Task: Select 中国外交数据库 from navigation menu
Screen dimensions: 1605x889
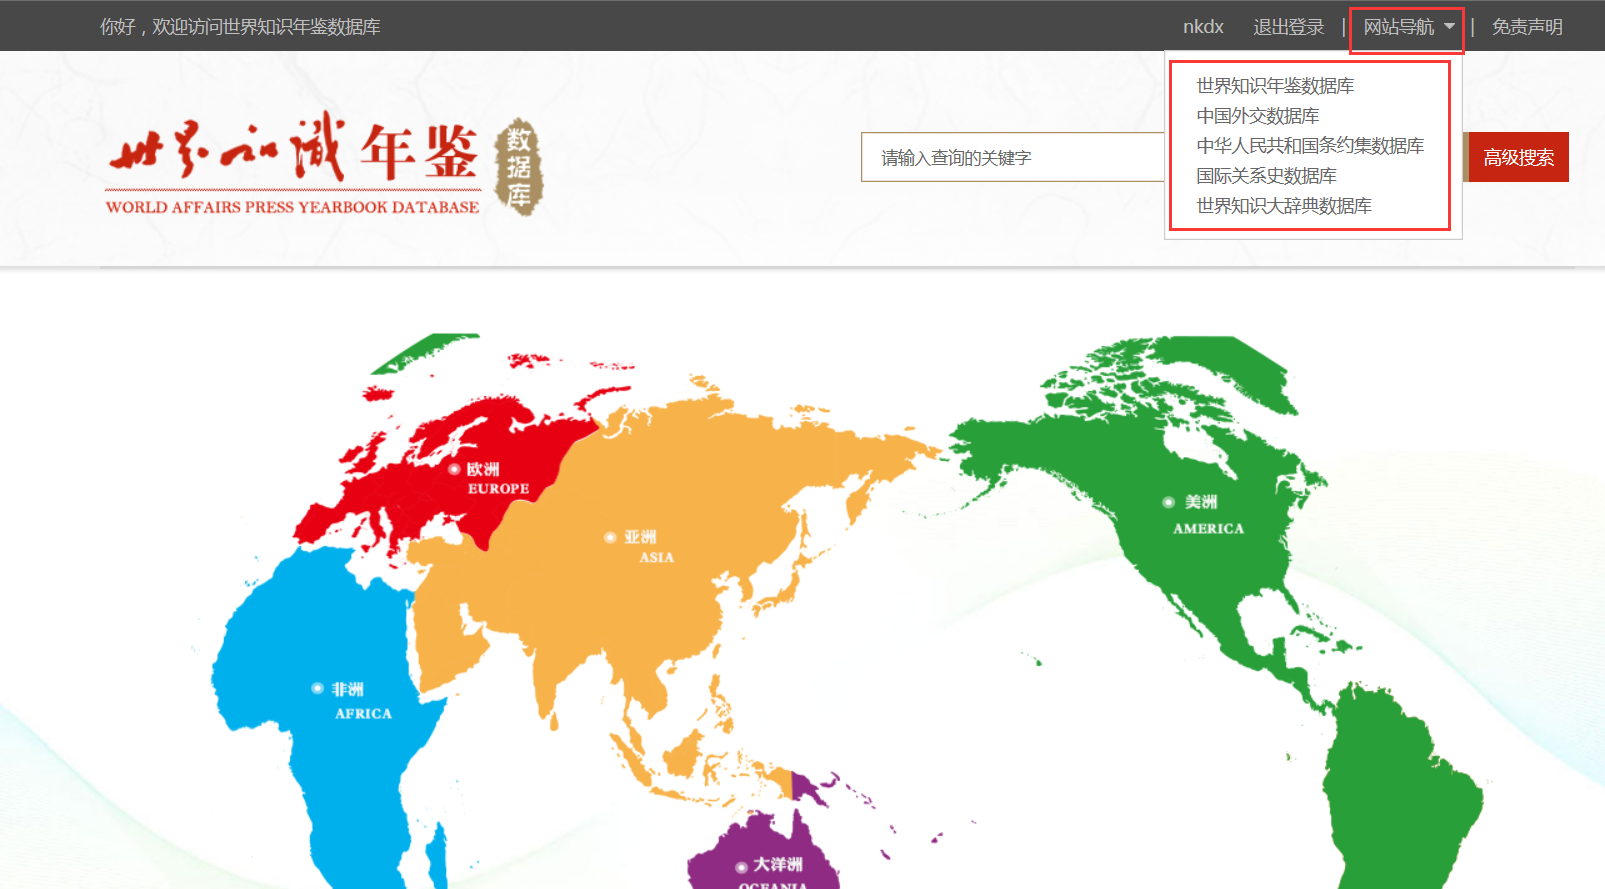Action: (1257, 116)
